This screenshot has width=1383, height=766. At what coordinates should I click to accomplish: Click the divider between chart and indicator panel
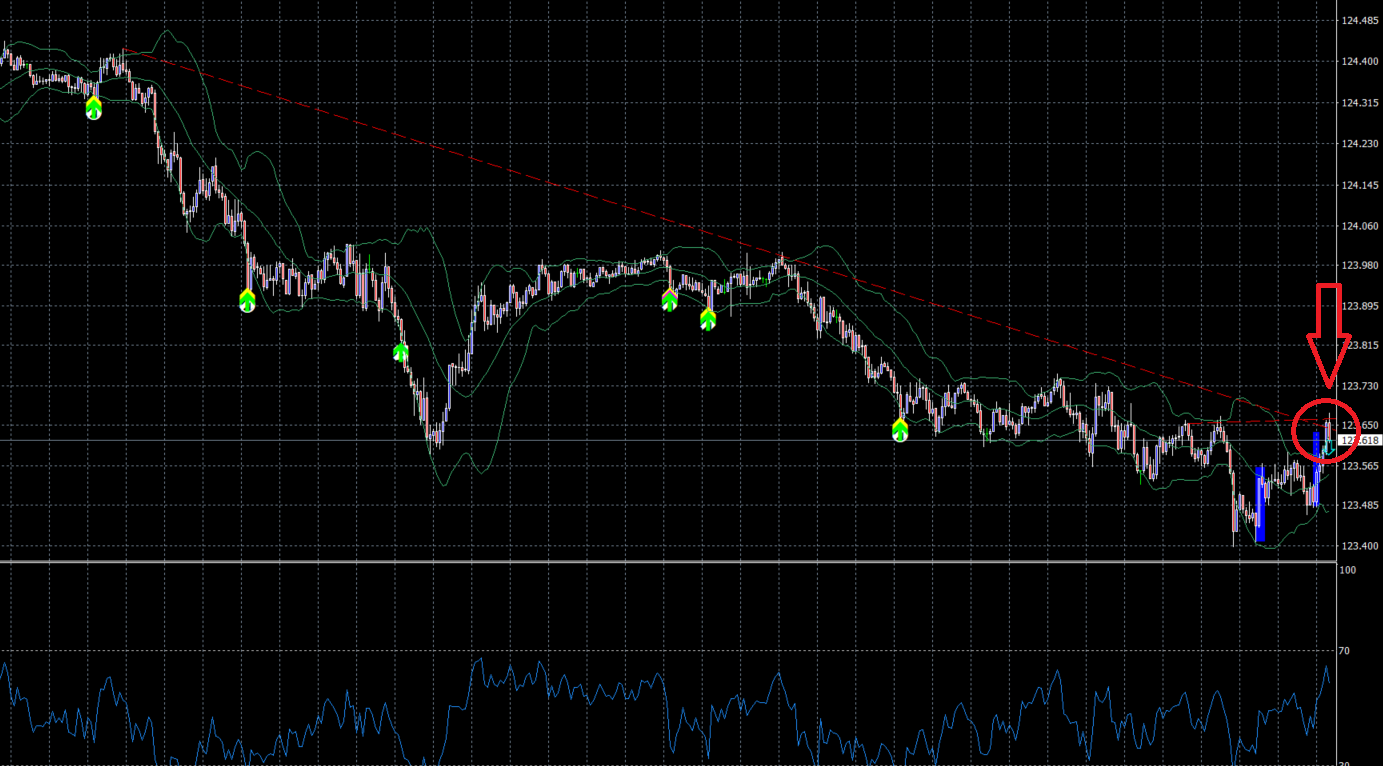[x=668, y=562]
